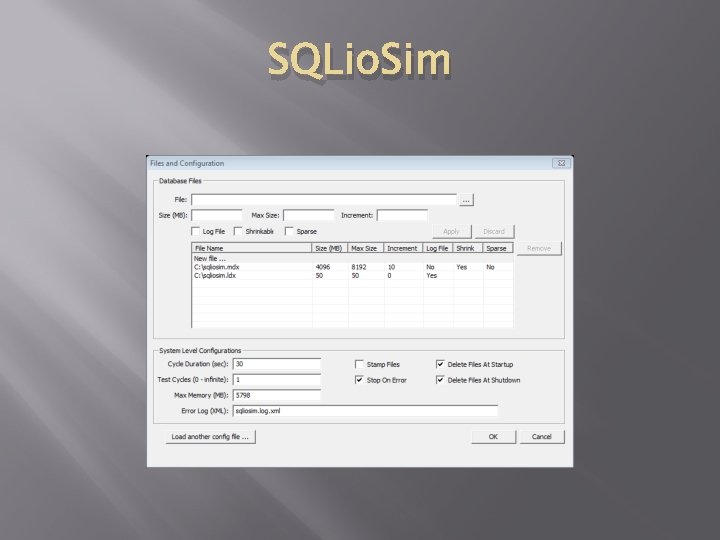720x540 pixels.
Task: Click the Remove button
Action: (x=539, y=248)
